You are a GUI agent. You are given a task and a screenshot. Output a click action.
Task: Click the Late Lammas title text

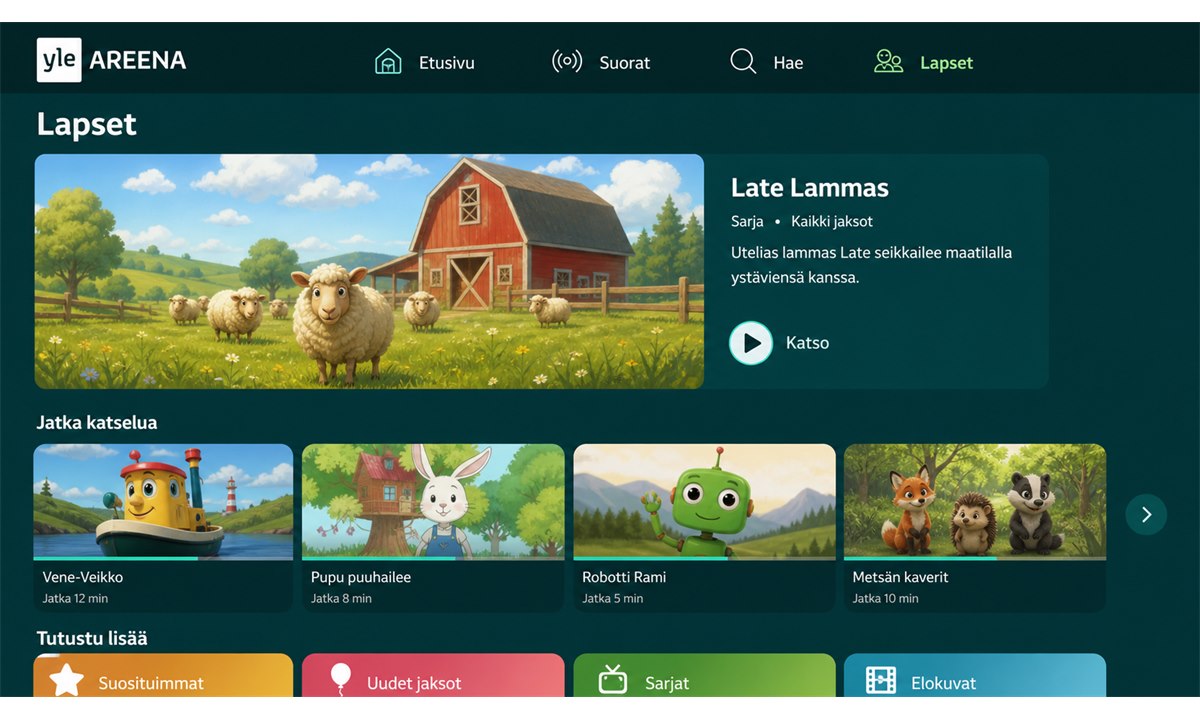(810, 188)
